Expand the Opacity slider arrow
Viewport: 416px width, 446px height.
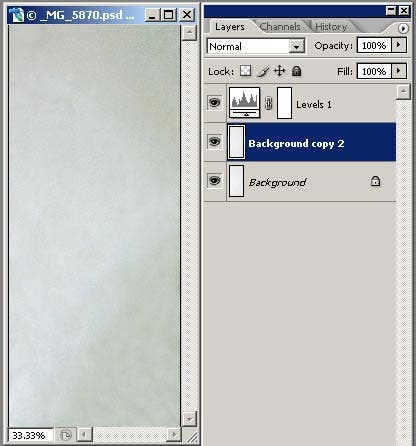[399, 45]
